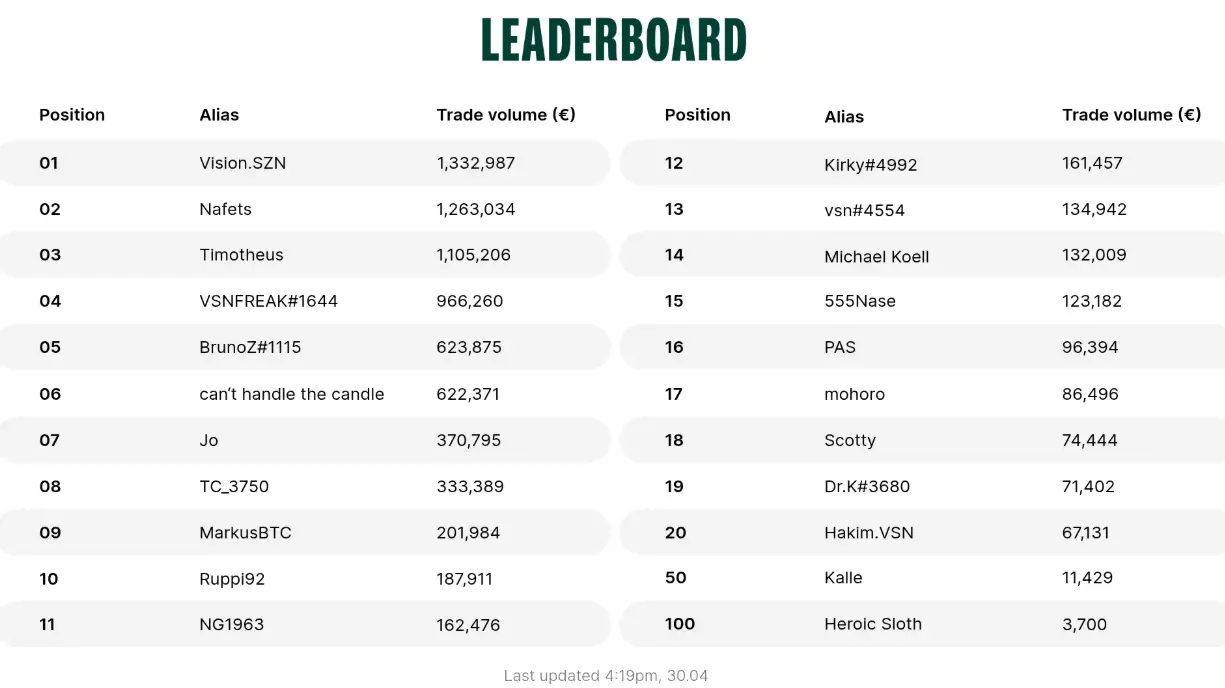Select alias VSNFREAK#1644

point(269,301)
